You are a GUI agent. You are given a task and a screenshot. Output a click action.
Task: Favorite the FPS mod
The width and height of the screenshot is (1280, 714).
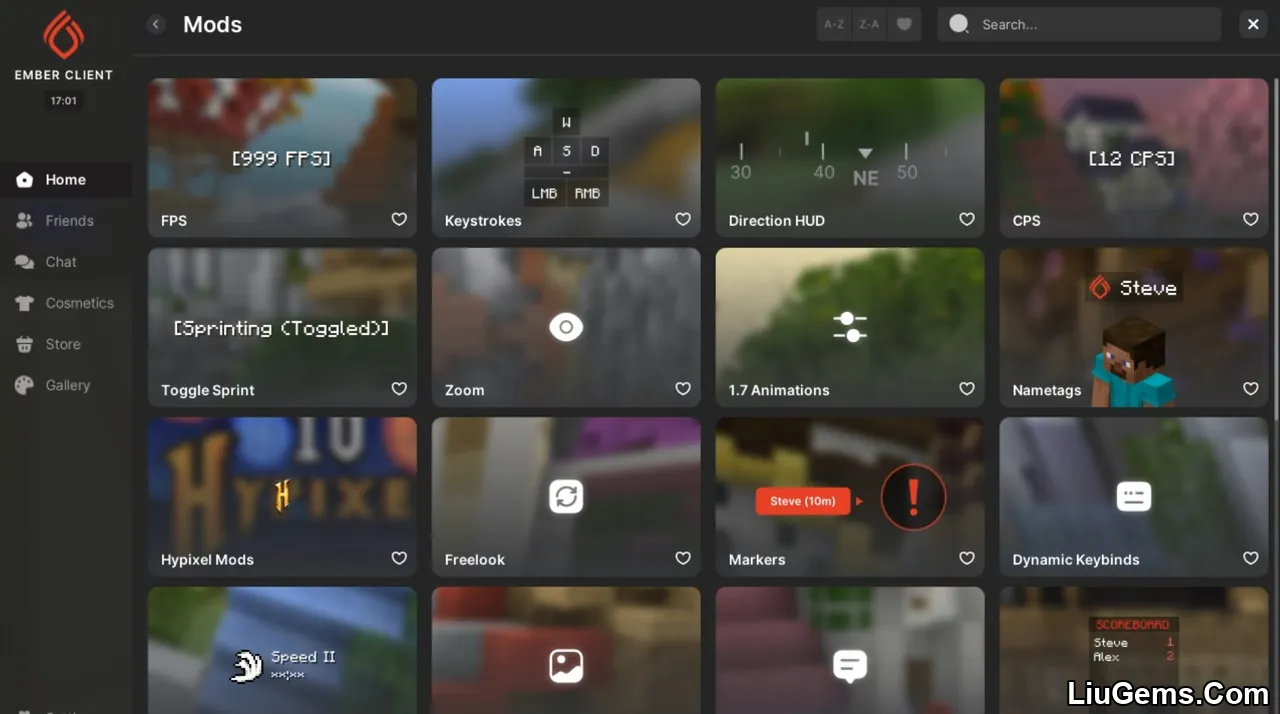(399, 219)
